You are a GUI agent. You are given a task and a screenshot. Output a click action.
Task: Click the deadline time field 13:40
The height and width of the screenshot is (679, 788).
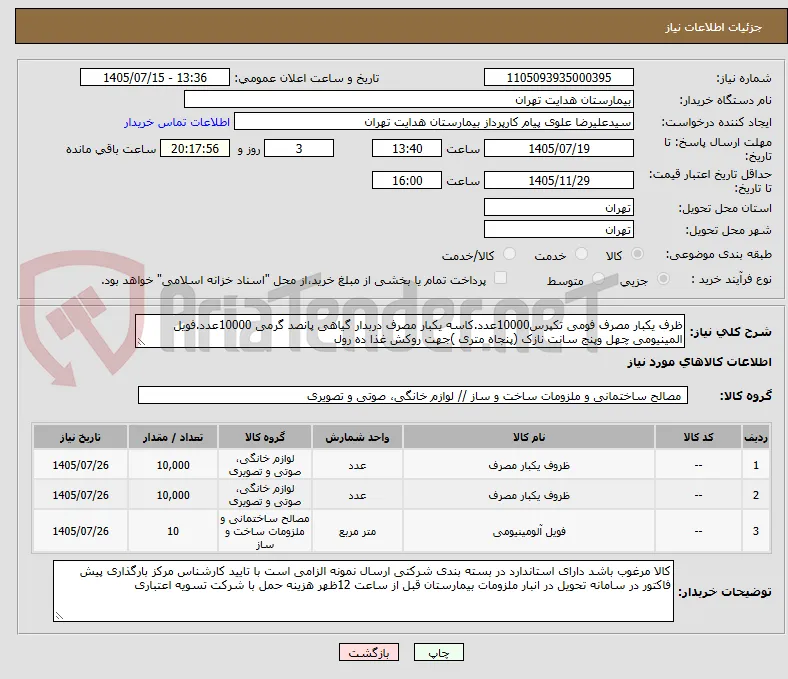(407, 148)
